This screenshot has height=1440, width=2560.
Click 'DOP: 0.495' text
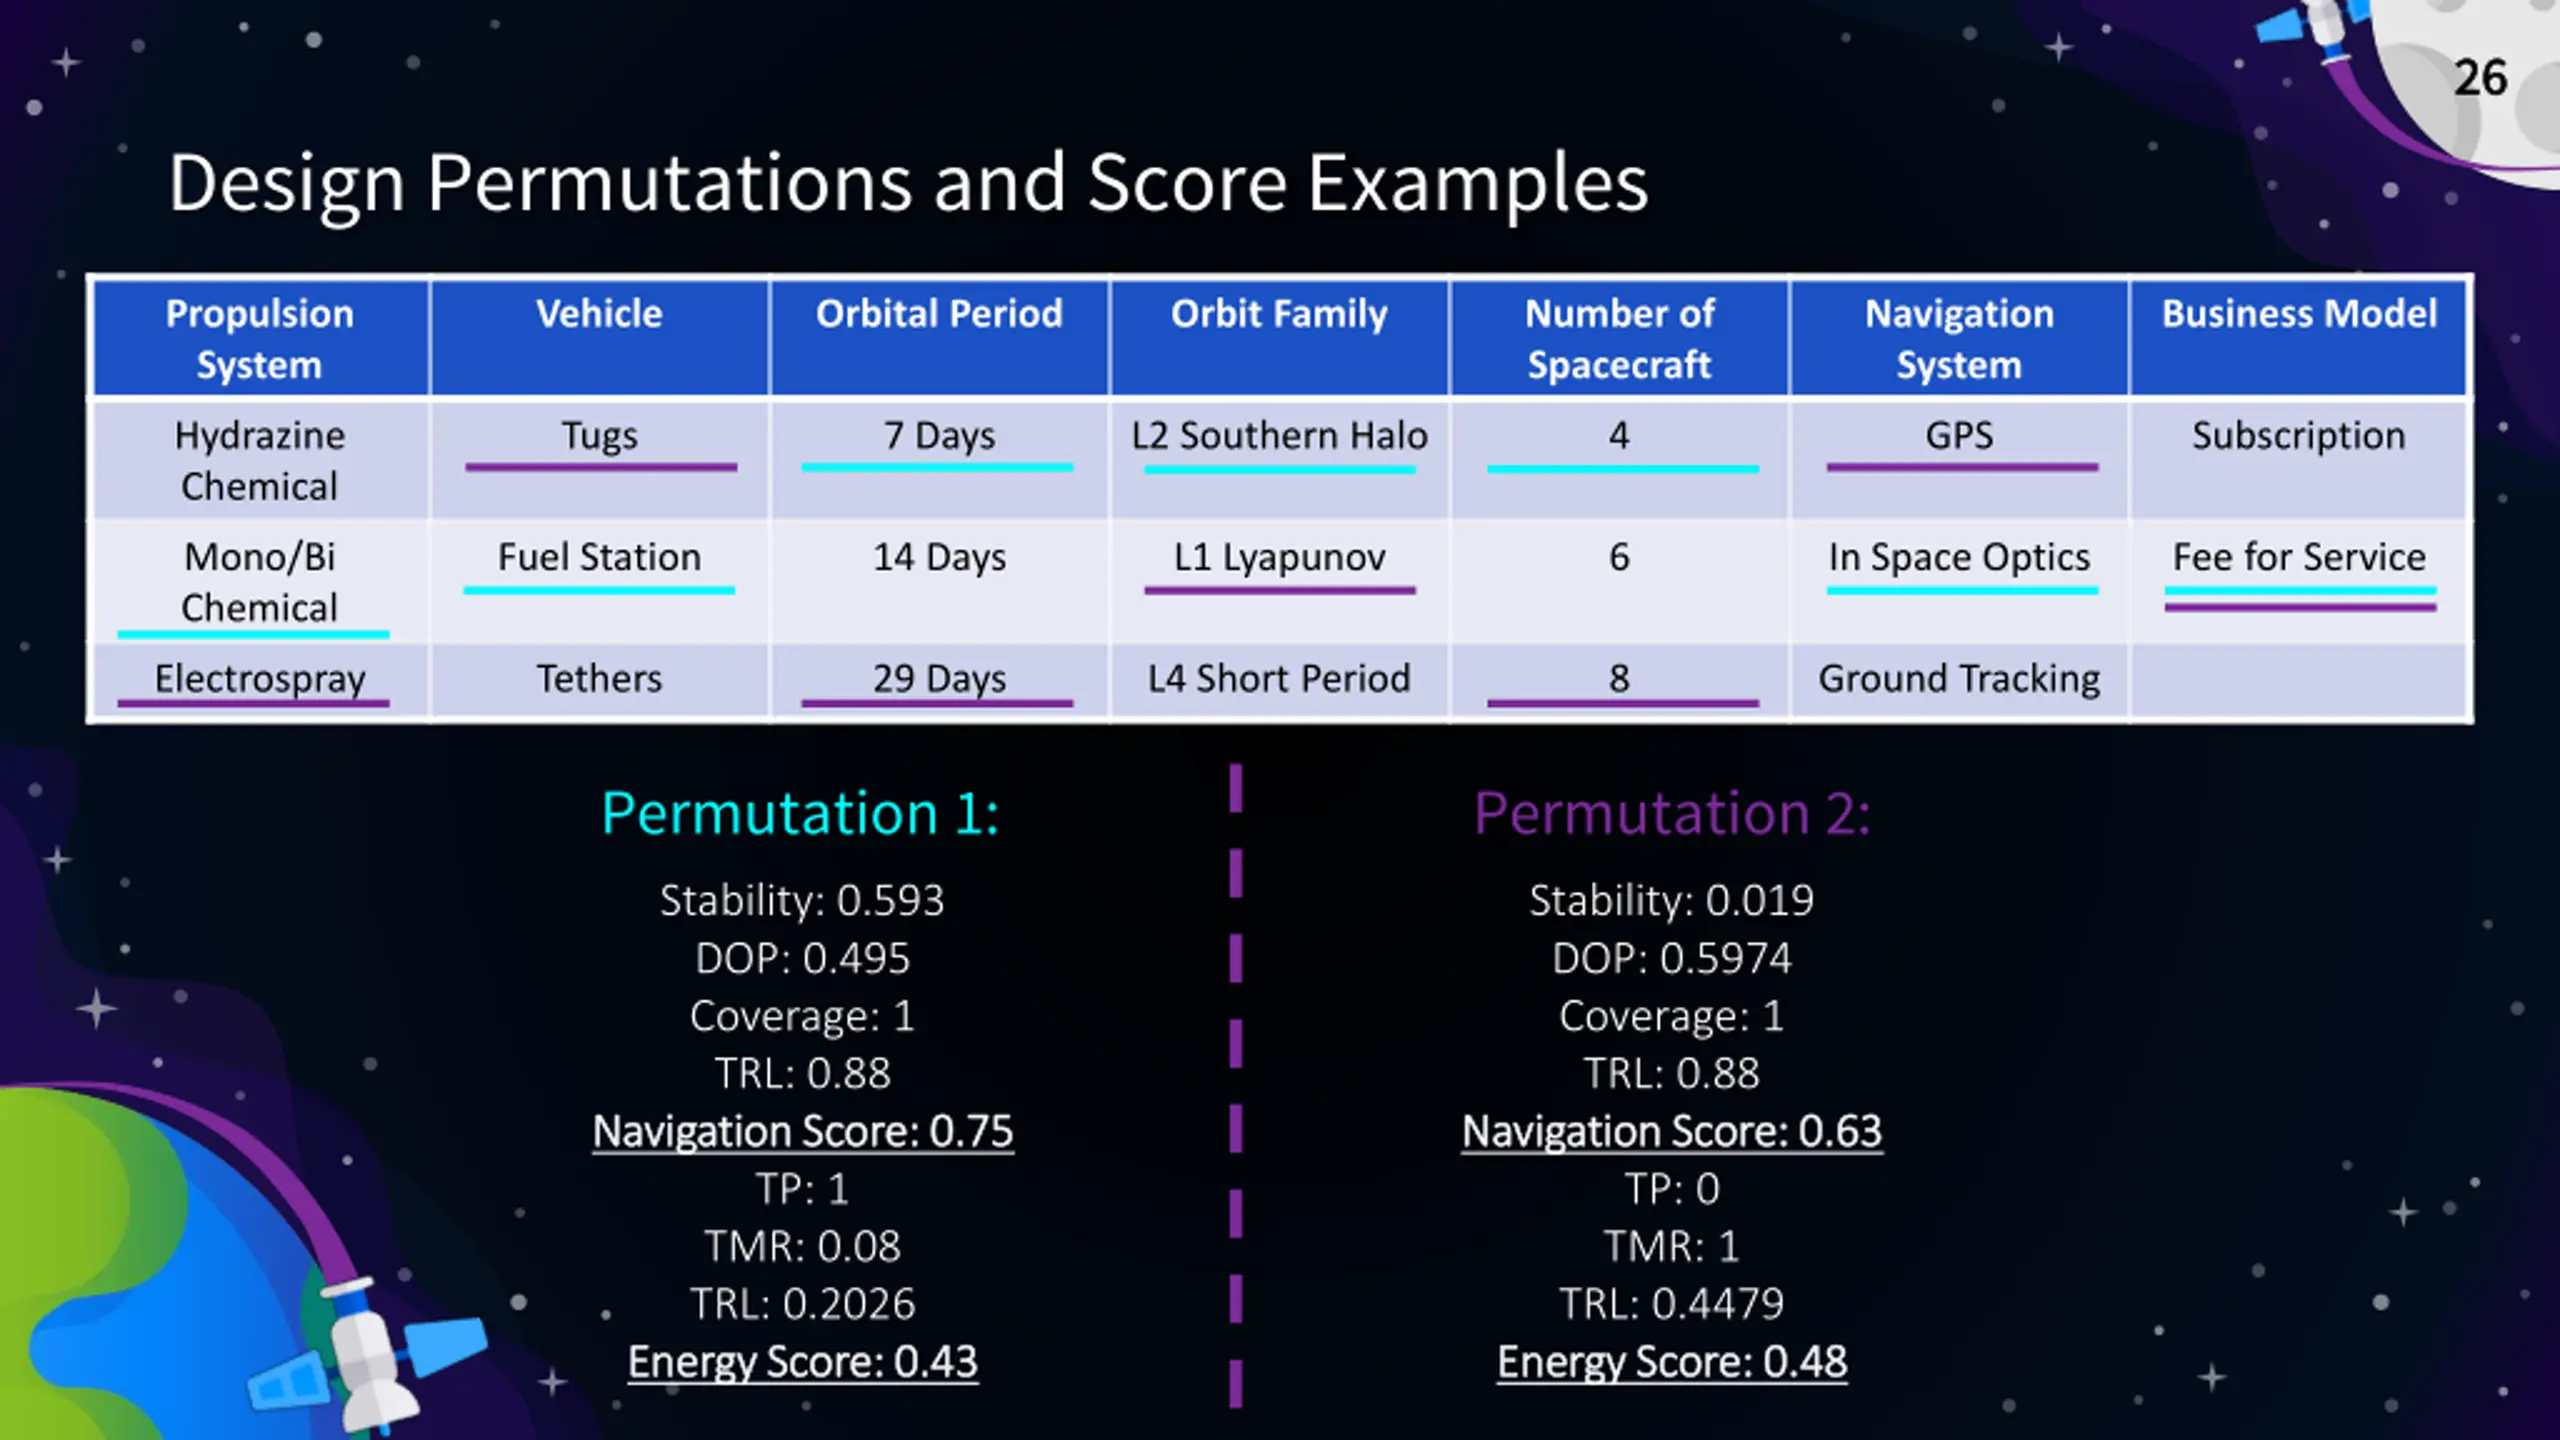802,959
